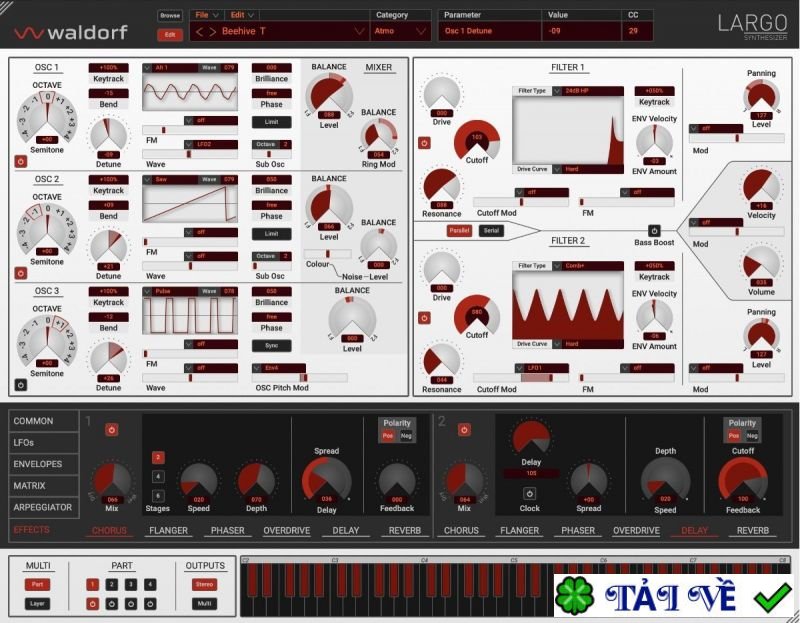Open the File menu

pyautogui.click(x=207, y=16)
